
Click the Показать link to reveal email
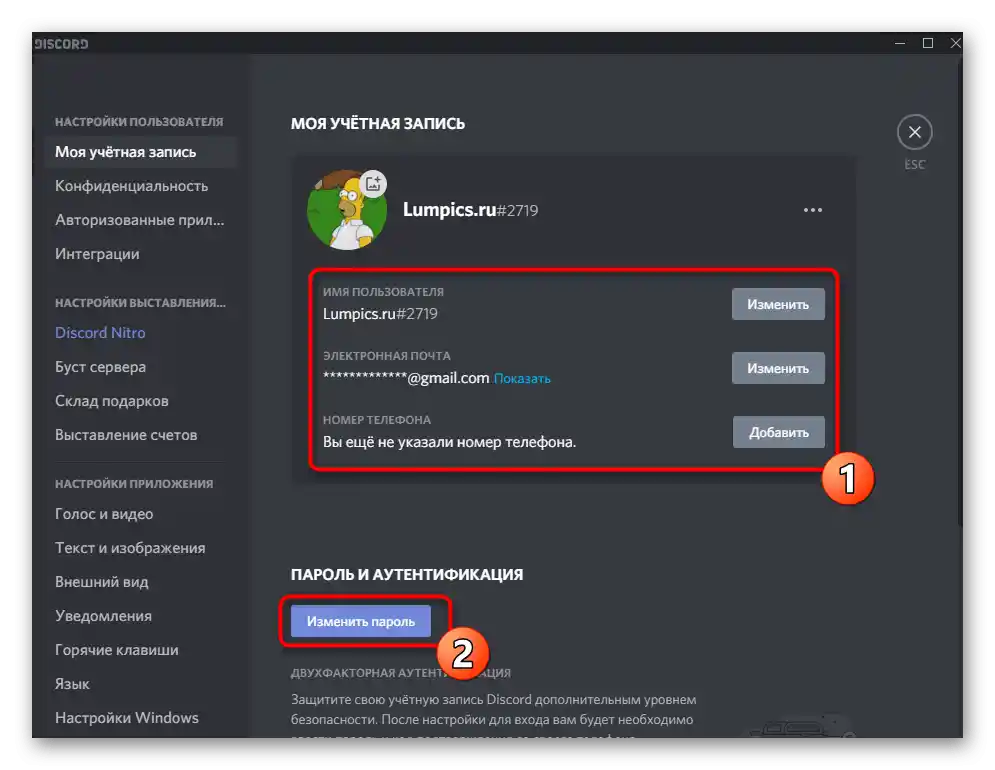click(522, 379)
